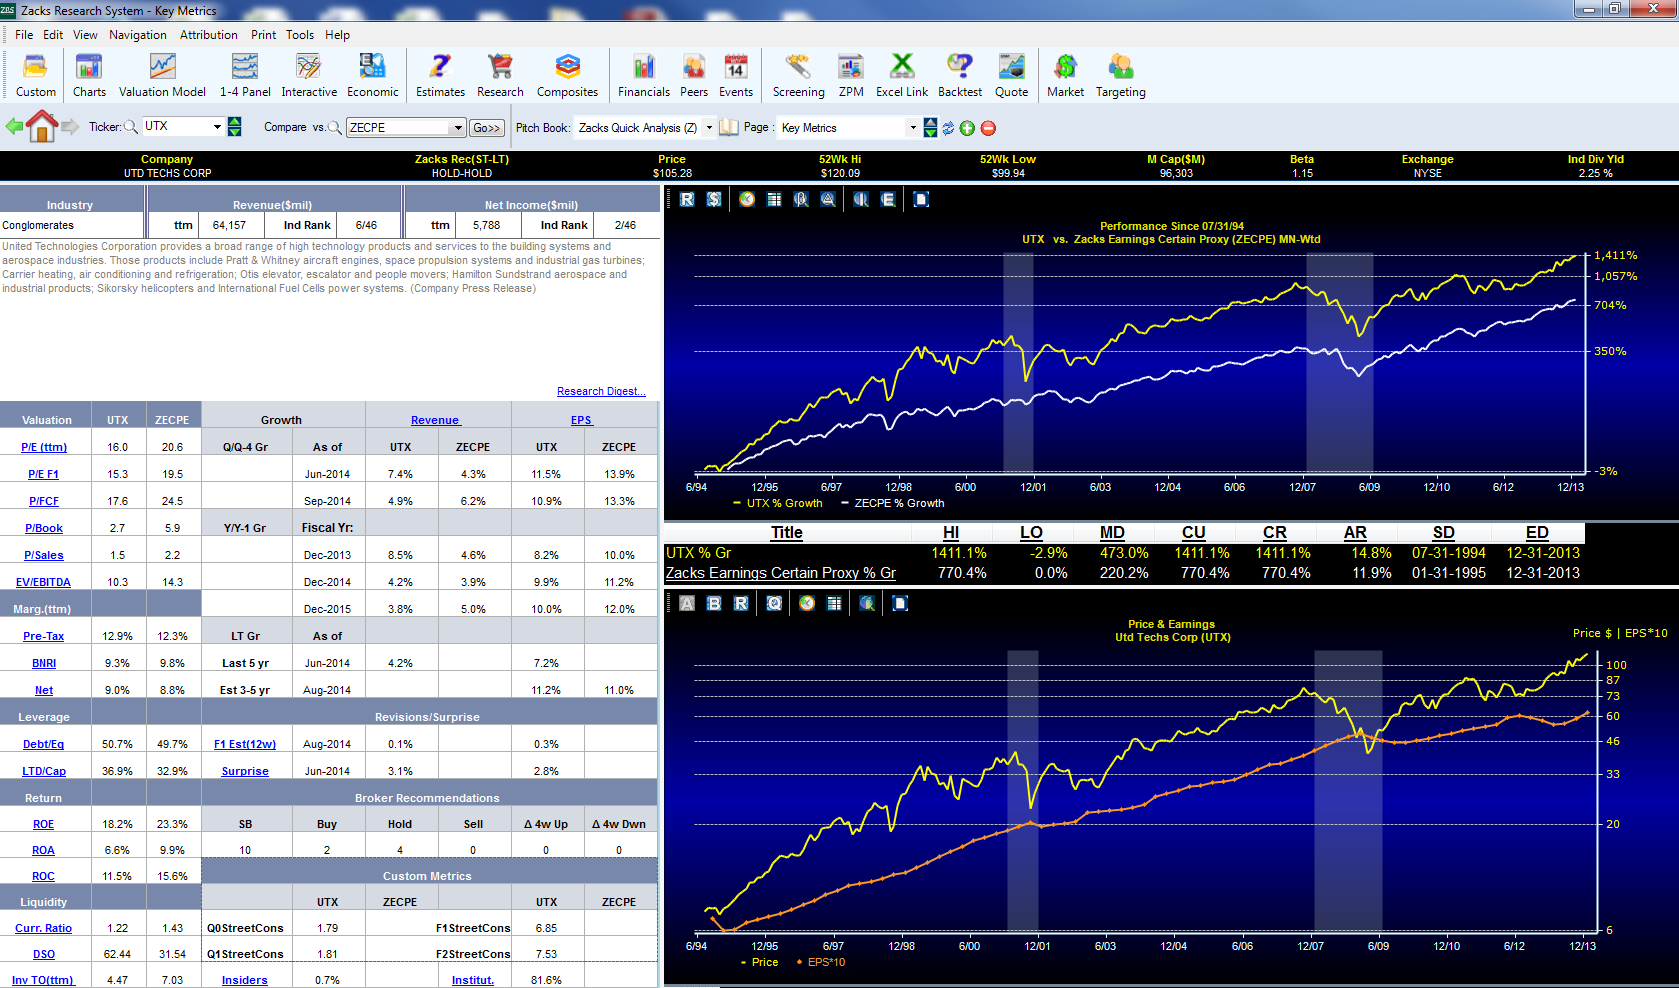Open the Tools menu
The height and width of the screenshot is (988, 1679).
[300, 34]
